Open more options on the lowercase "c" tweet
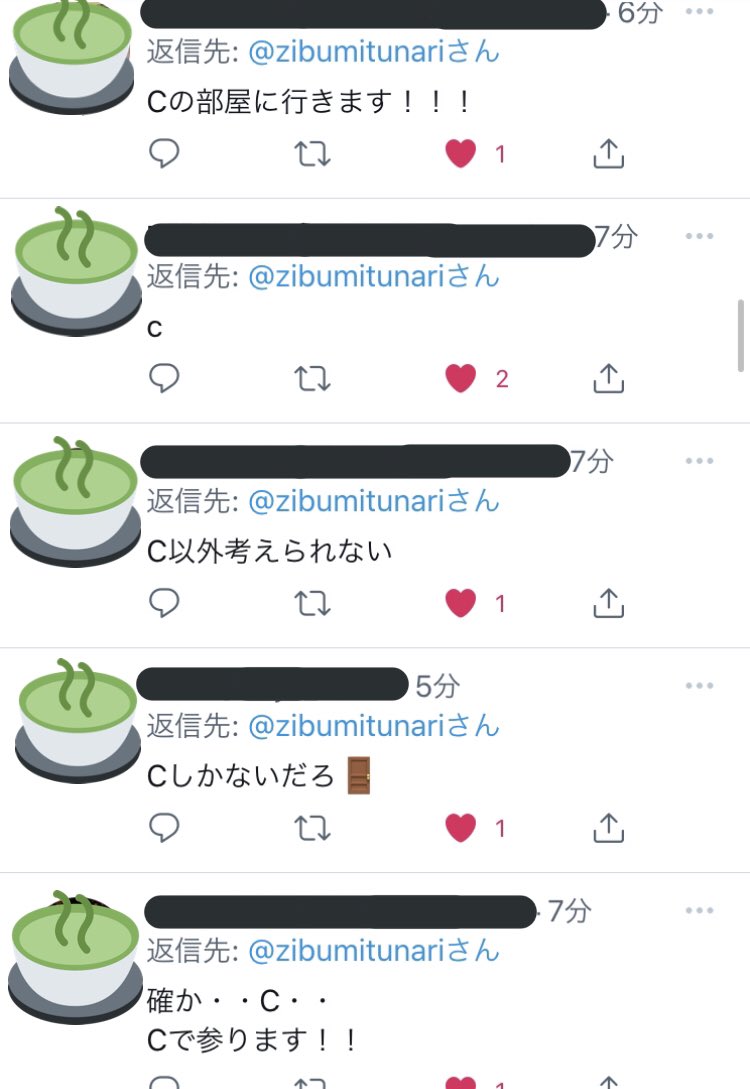750x1089 pixels. point(699,236)
